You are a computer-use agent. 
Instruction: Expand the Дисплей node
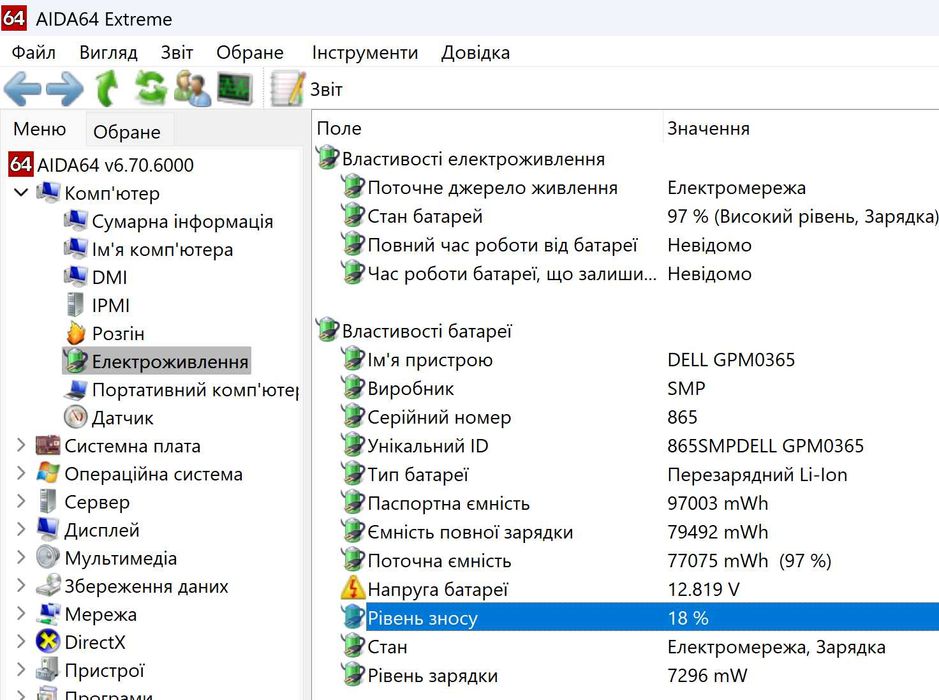pyautogui.click(x=21, y=529)
